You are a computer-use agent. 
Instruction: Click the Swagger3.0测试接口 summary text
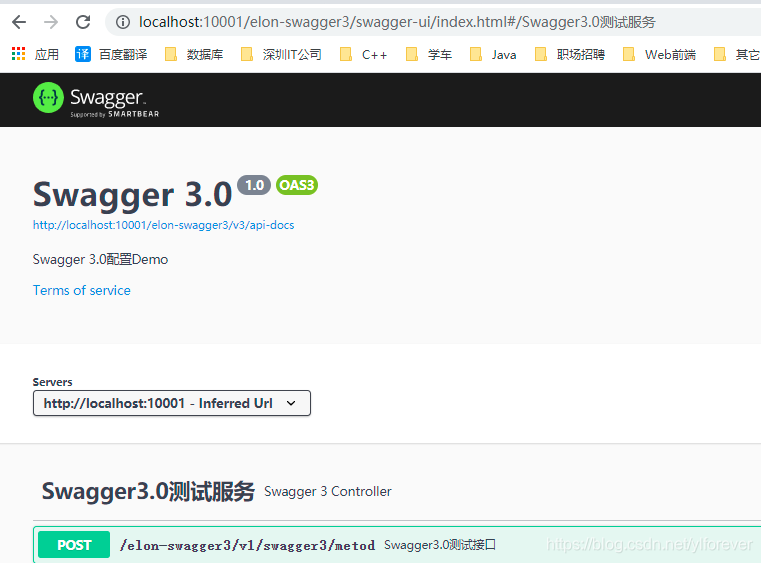coord(439,545)
